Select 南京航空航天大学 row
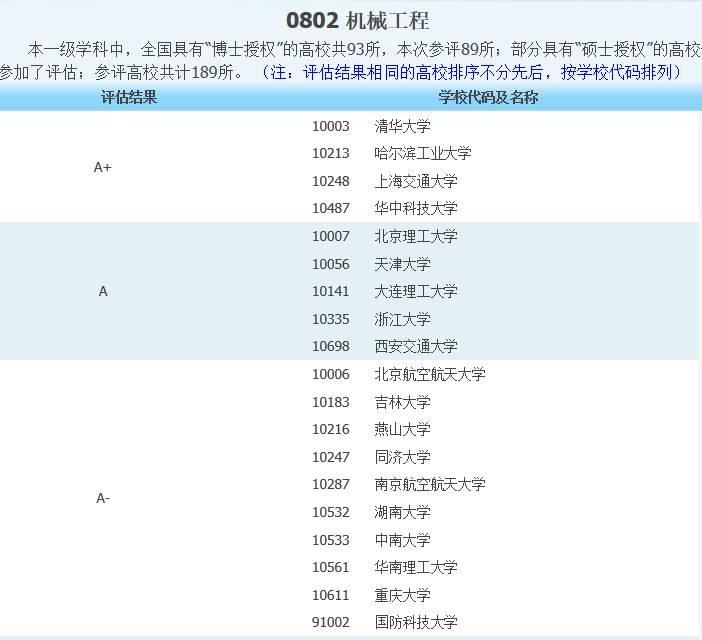702x640 pixels. 430,484
